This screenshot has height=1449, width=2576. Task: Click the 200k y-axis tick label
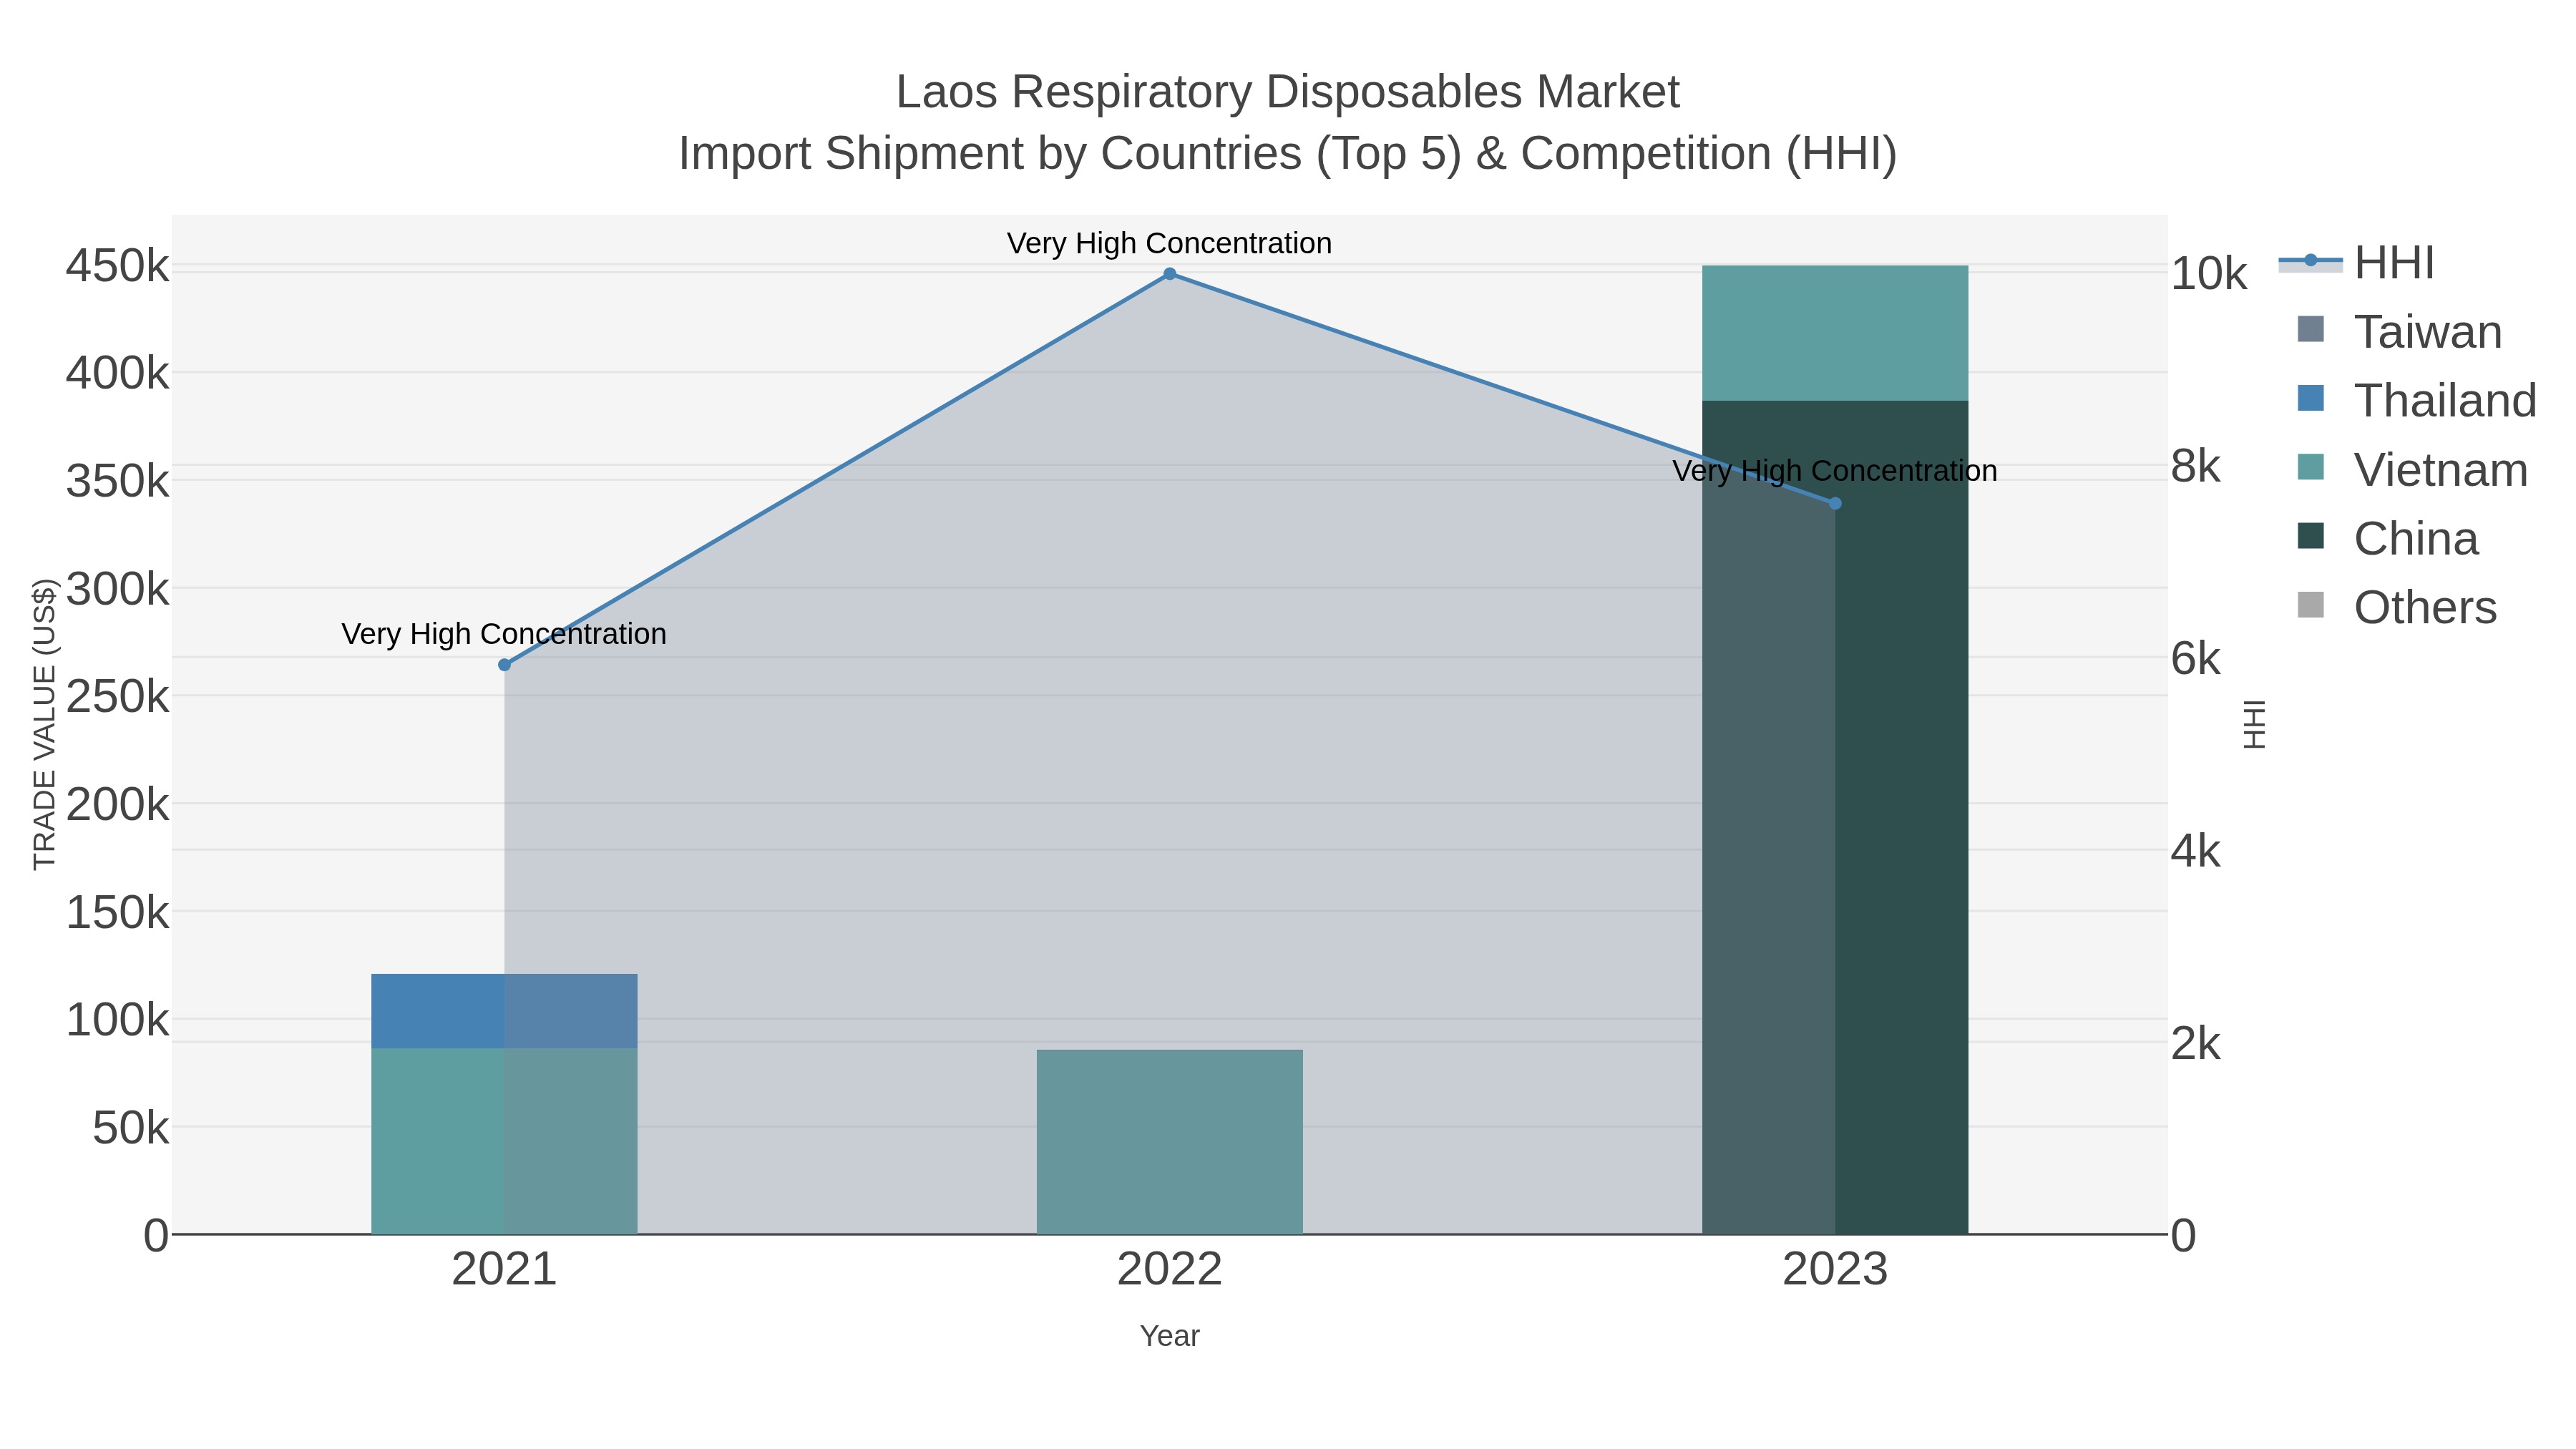[117, 805]
